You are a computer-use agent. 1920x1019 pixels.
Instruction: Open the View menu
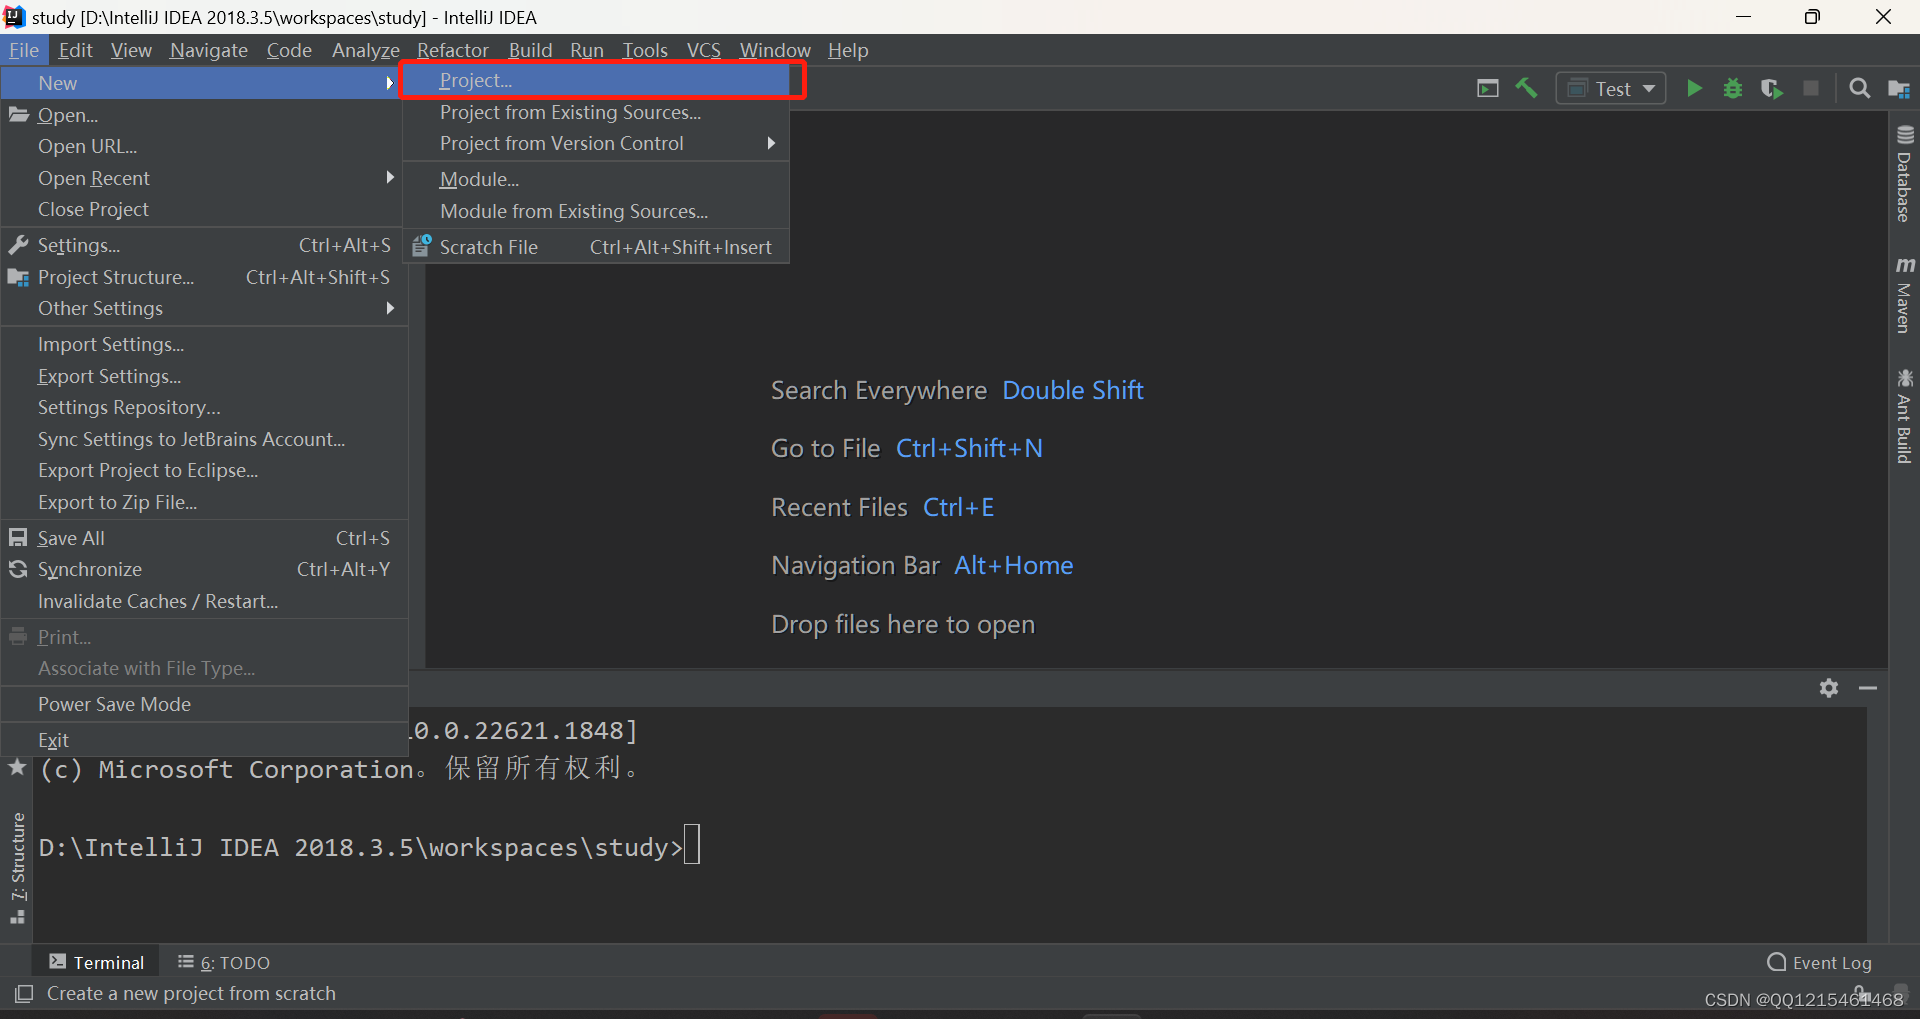[131, 50]
